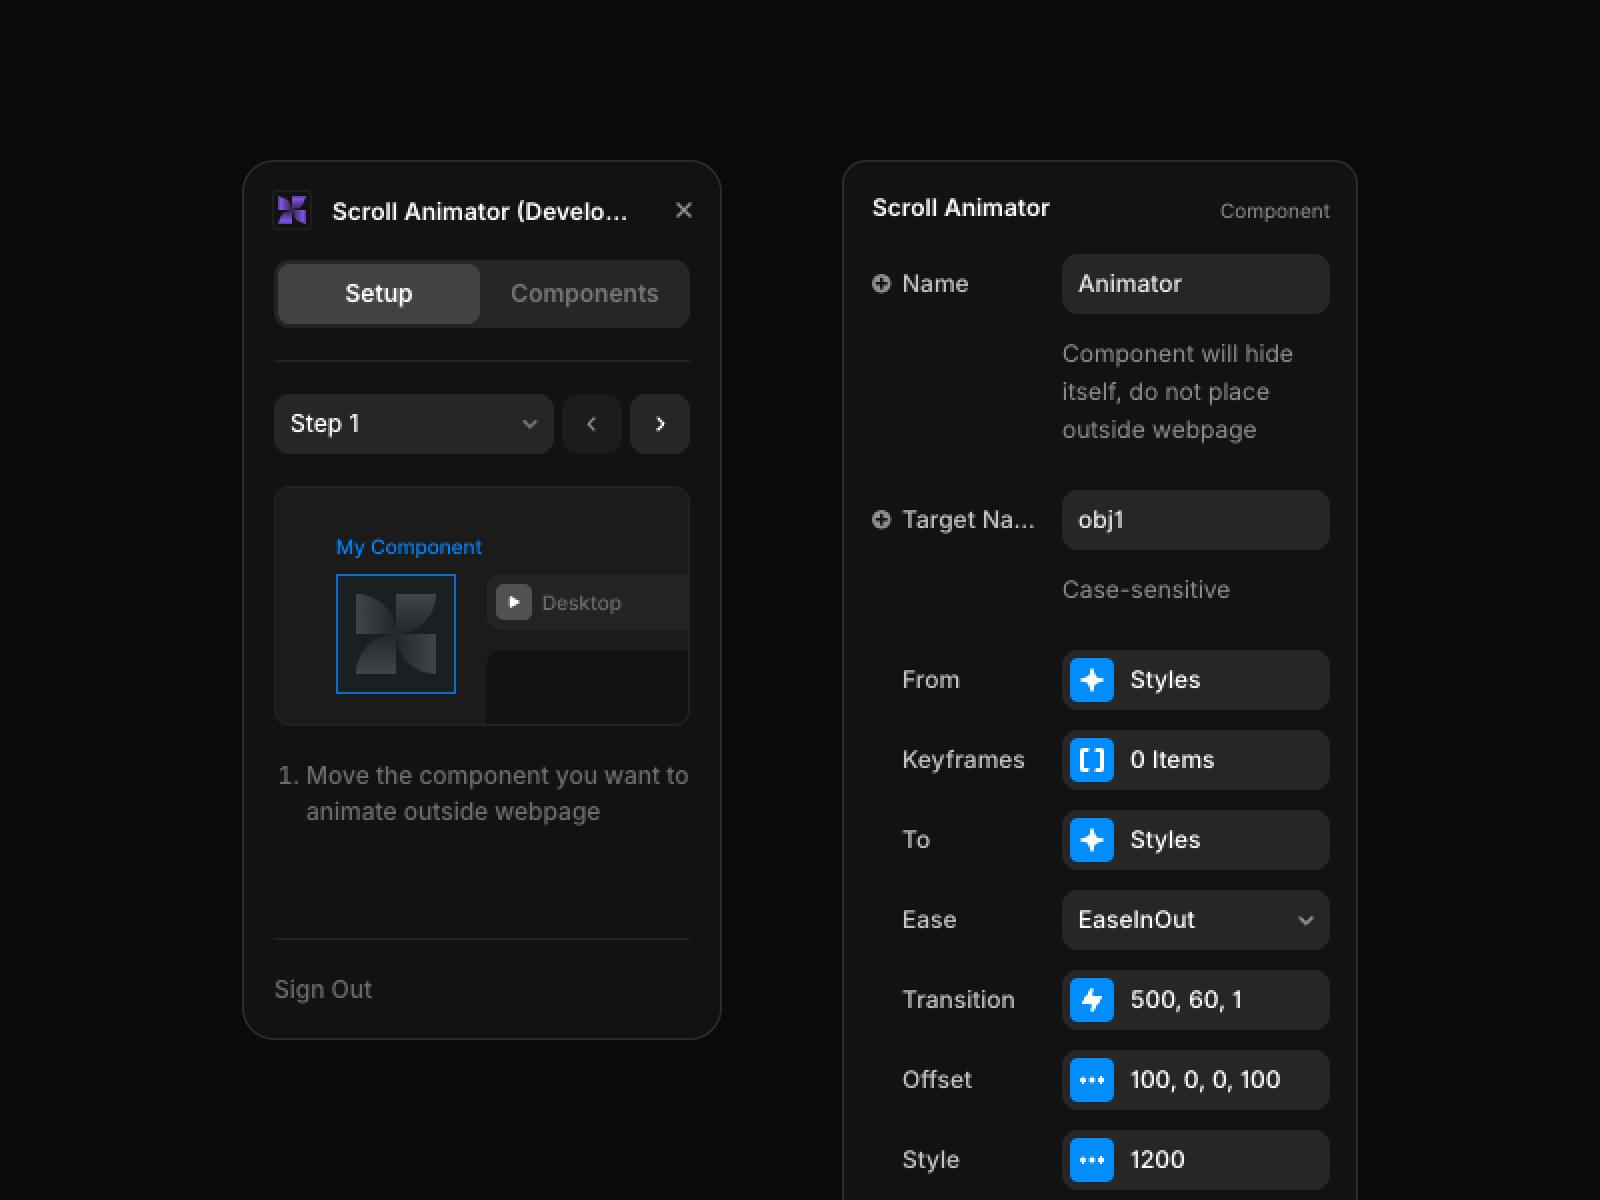The image size is (1600, 1200).
Task: Switch to the Components tab
Action: click(x=584, y=293)
